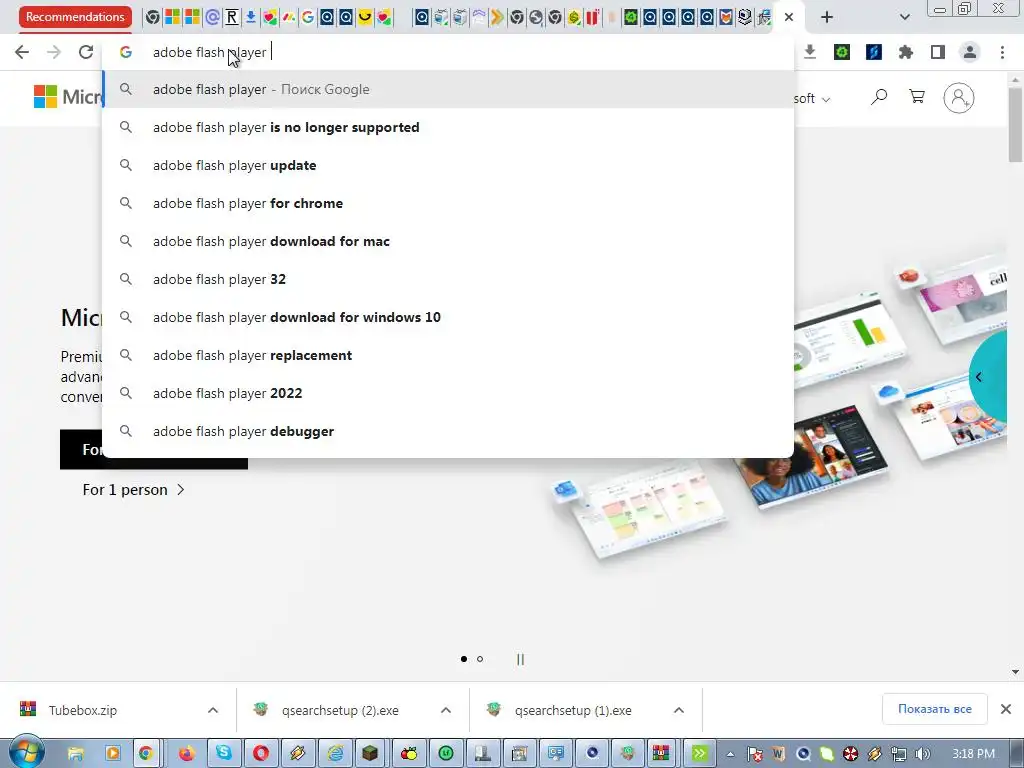Select the second carousel slide dot
Viewport: 1024px width, 768px height.
point(480,659)
